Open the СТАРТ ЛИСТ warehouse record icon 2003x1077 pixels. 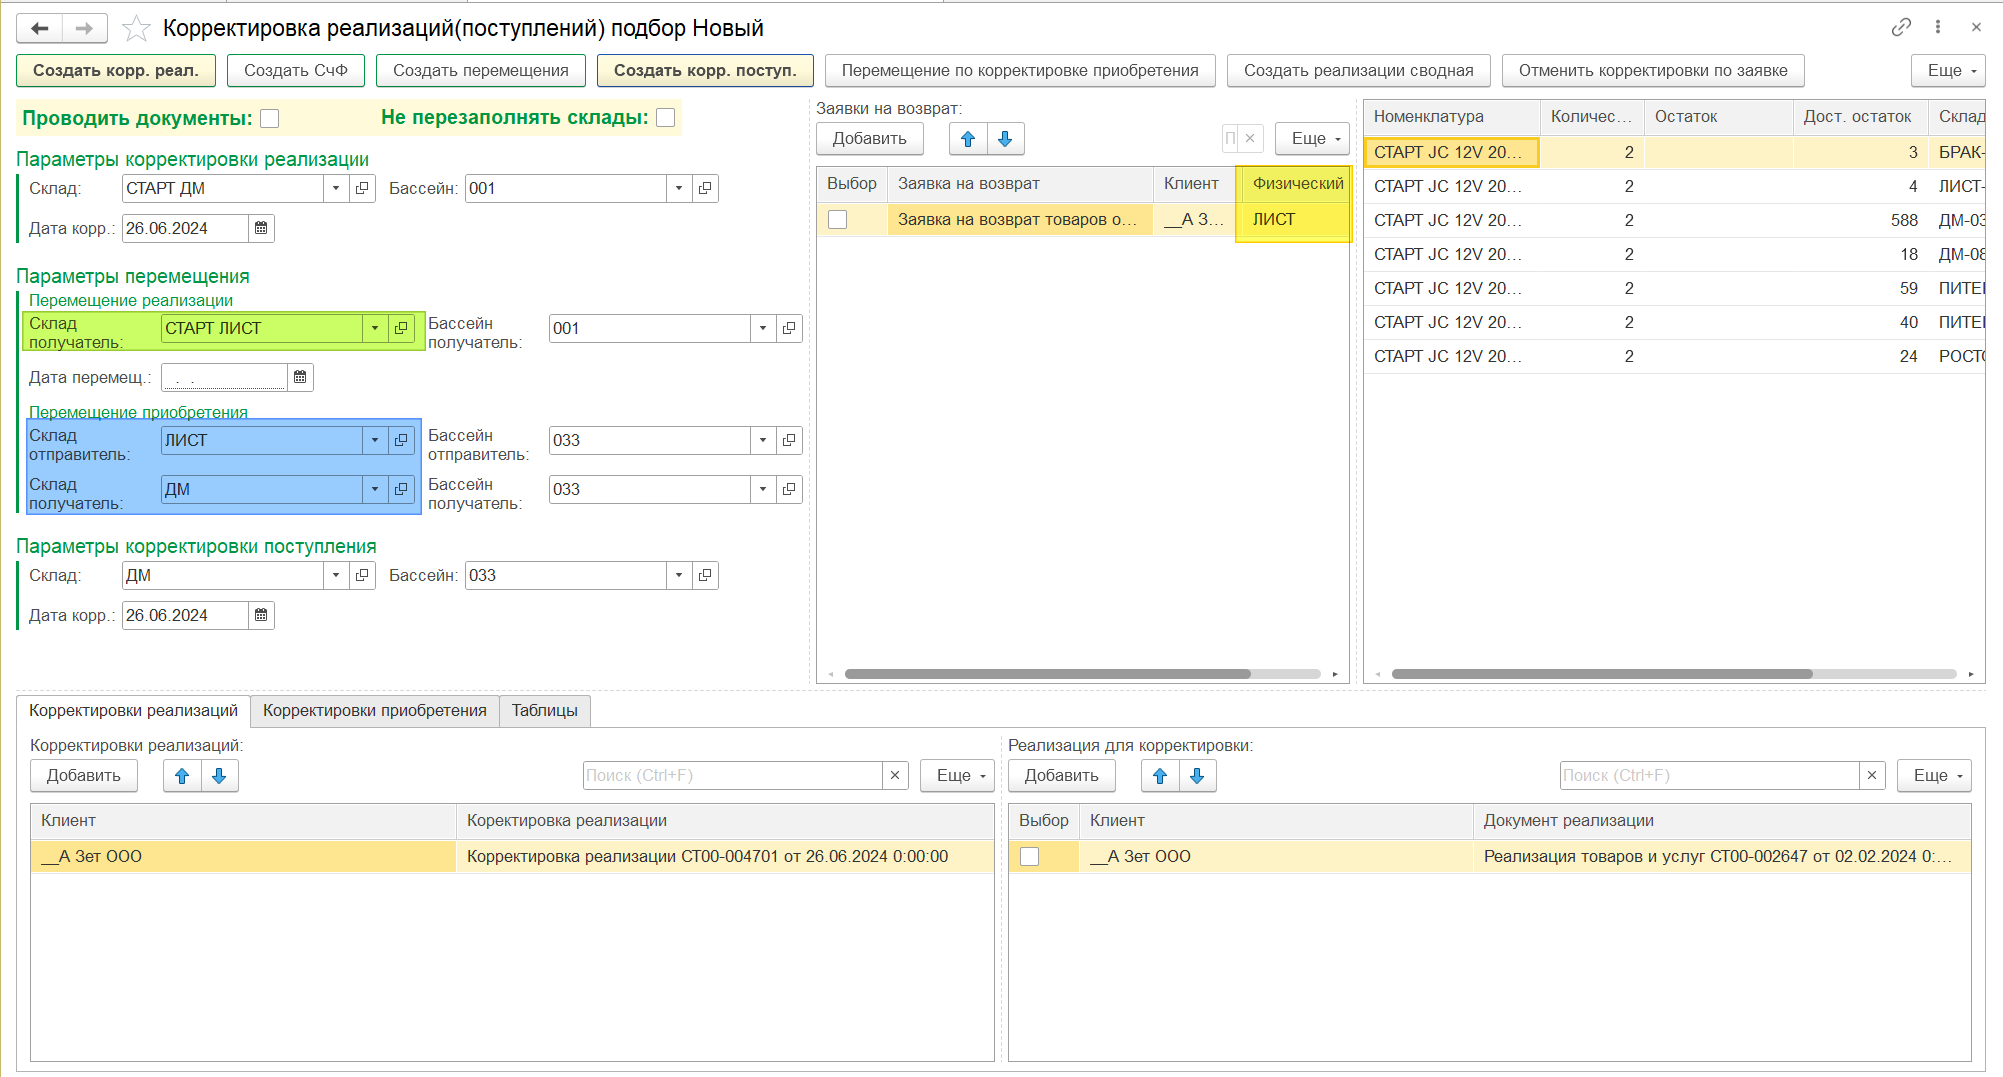tap(401, 328)
